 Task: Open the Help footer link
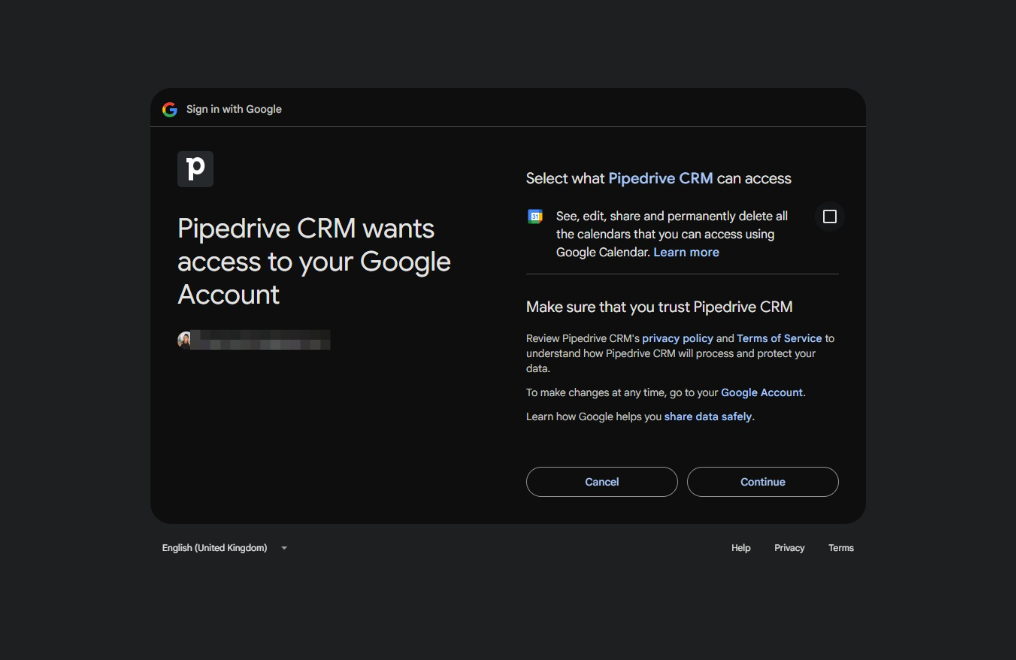coord(741,548)
